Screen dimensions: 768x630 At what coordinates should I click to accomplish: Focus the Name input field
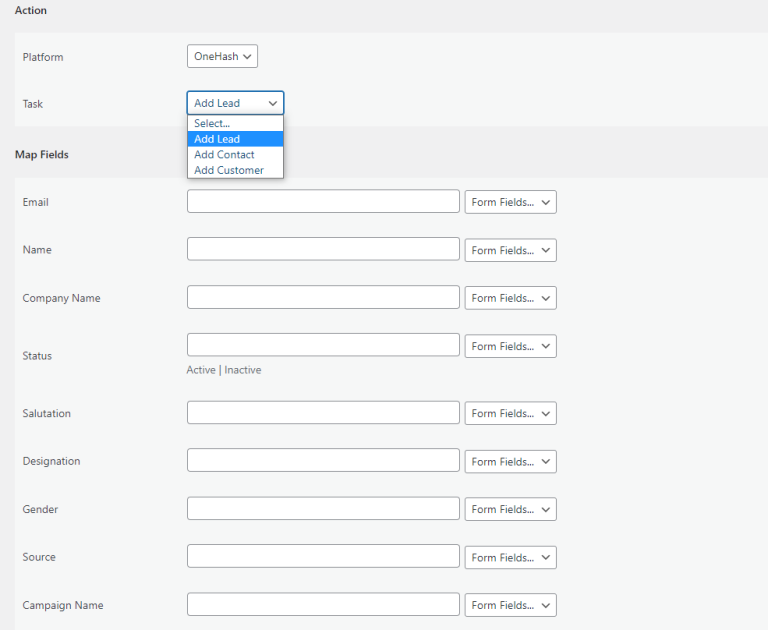(323, 249)
